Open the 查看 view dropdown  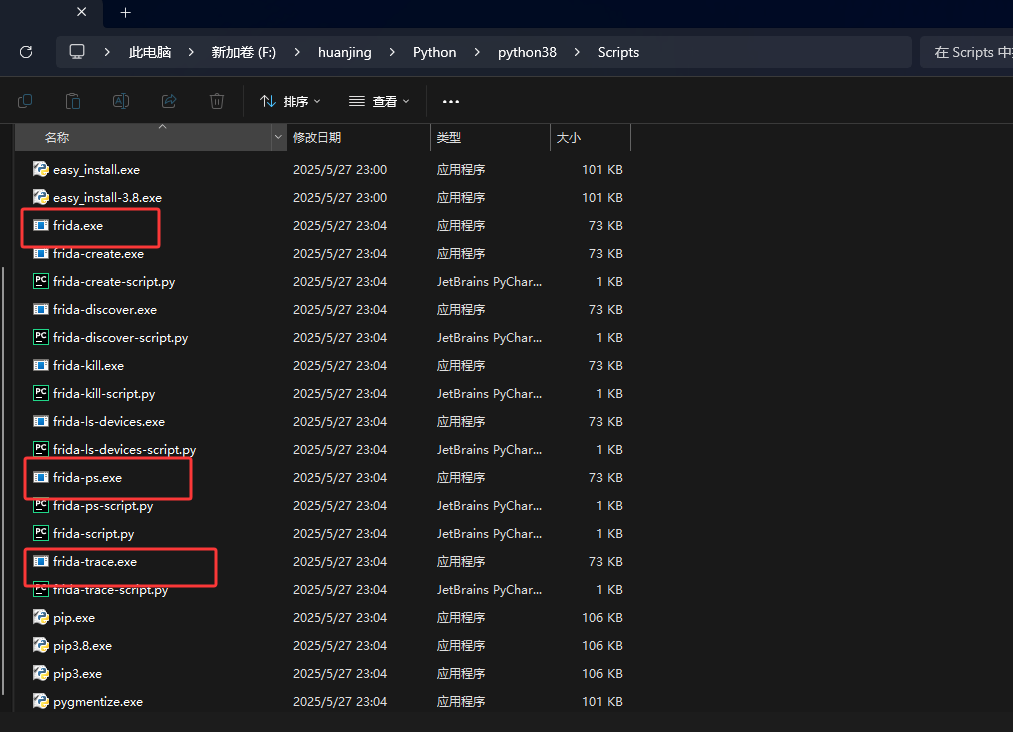[x=379, y=101]
